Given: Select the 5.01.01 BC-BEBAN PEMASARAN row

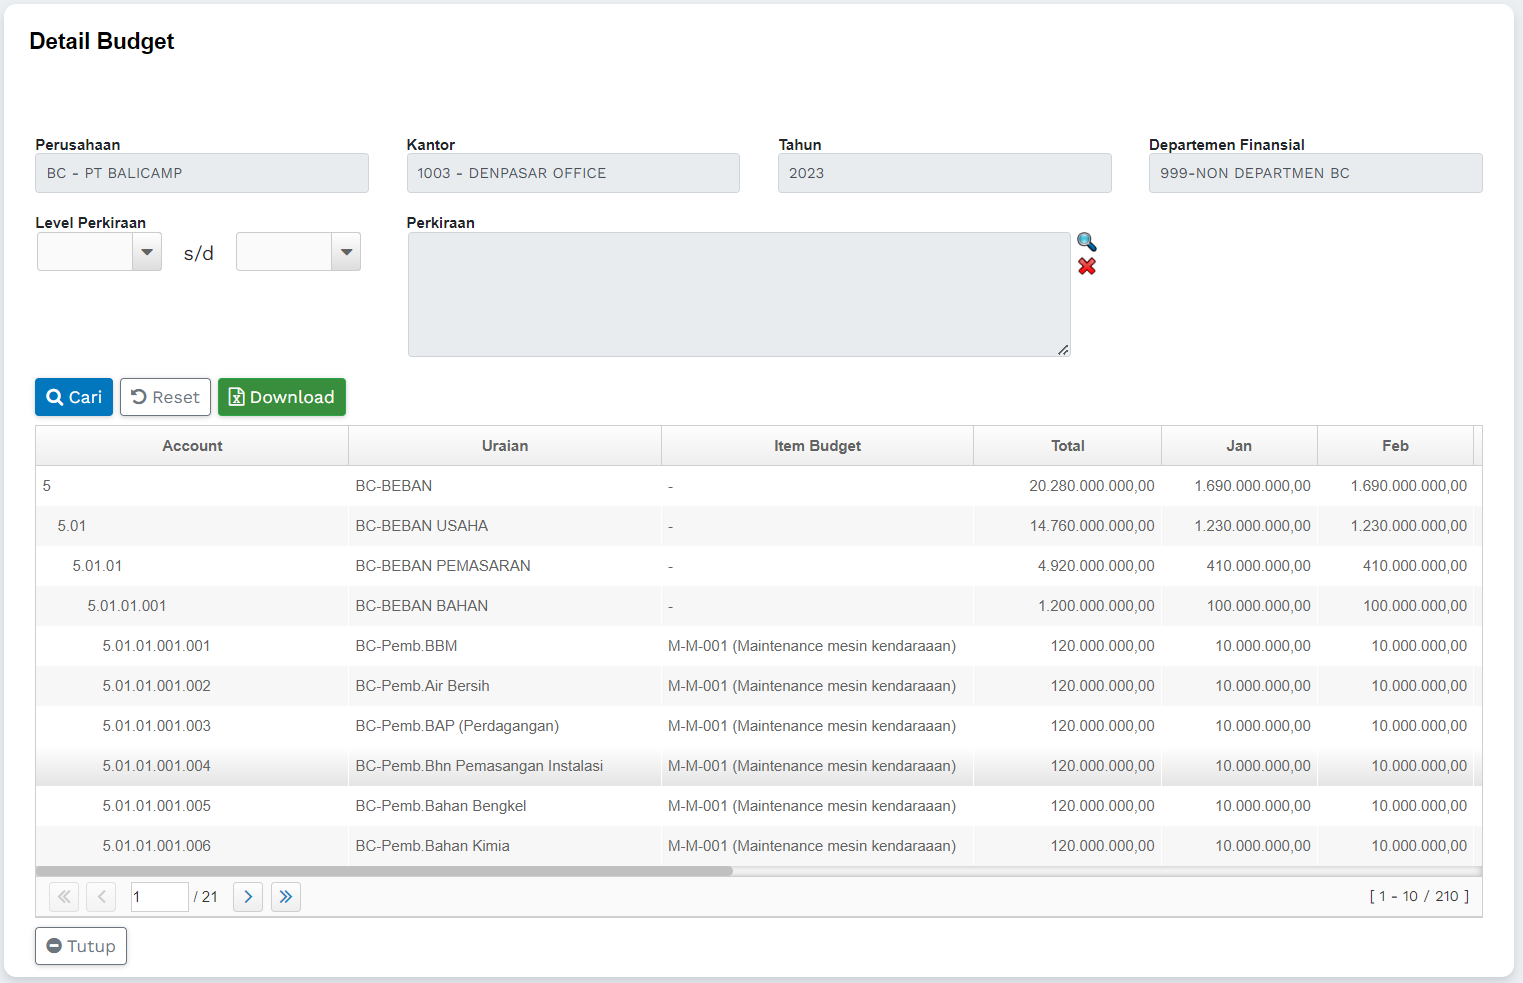Looking at the screenshot, I should pos(442,566).
